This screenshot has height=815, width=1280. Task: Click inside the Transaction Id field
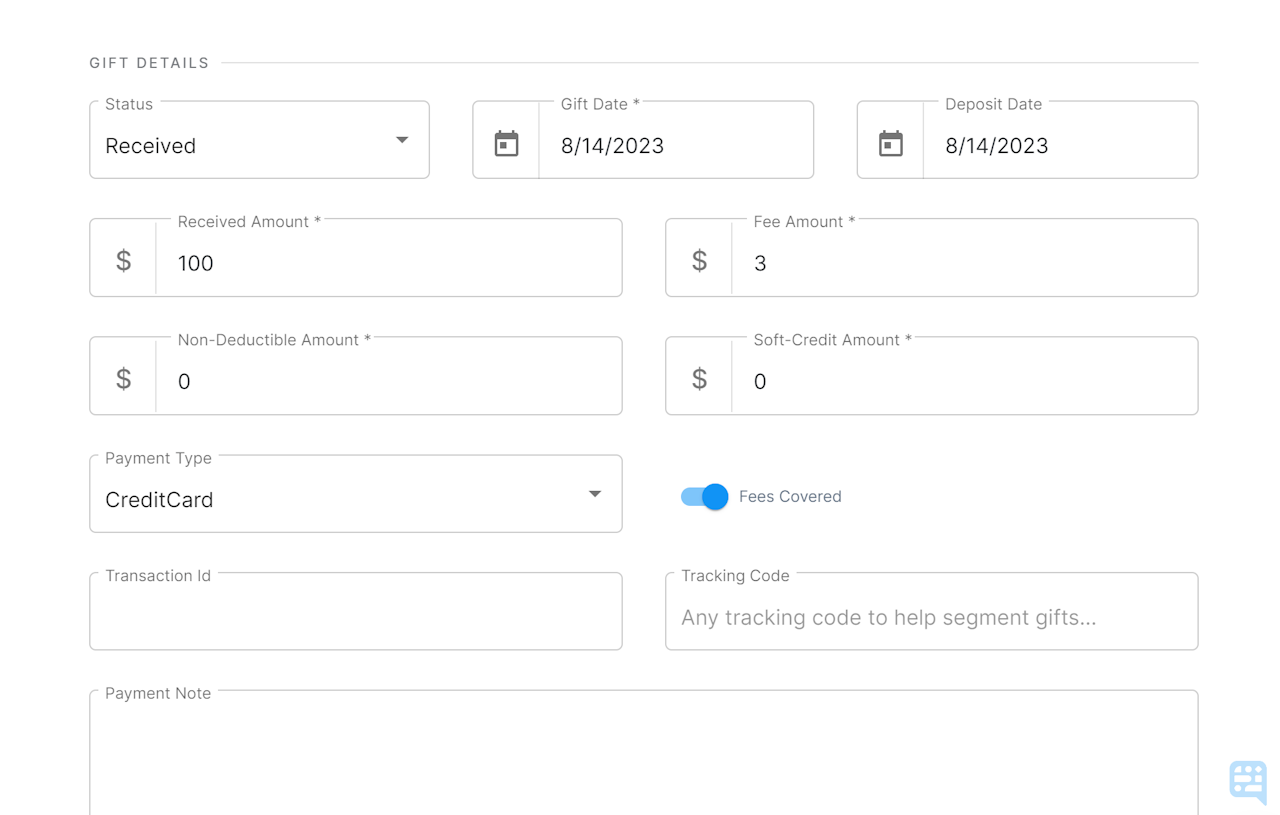coord(356,615)
